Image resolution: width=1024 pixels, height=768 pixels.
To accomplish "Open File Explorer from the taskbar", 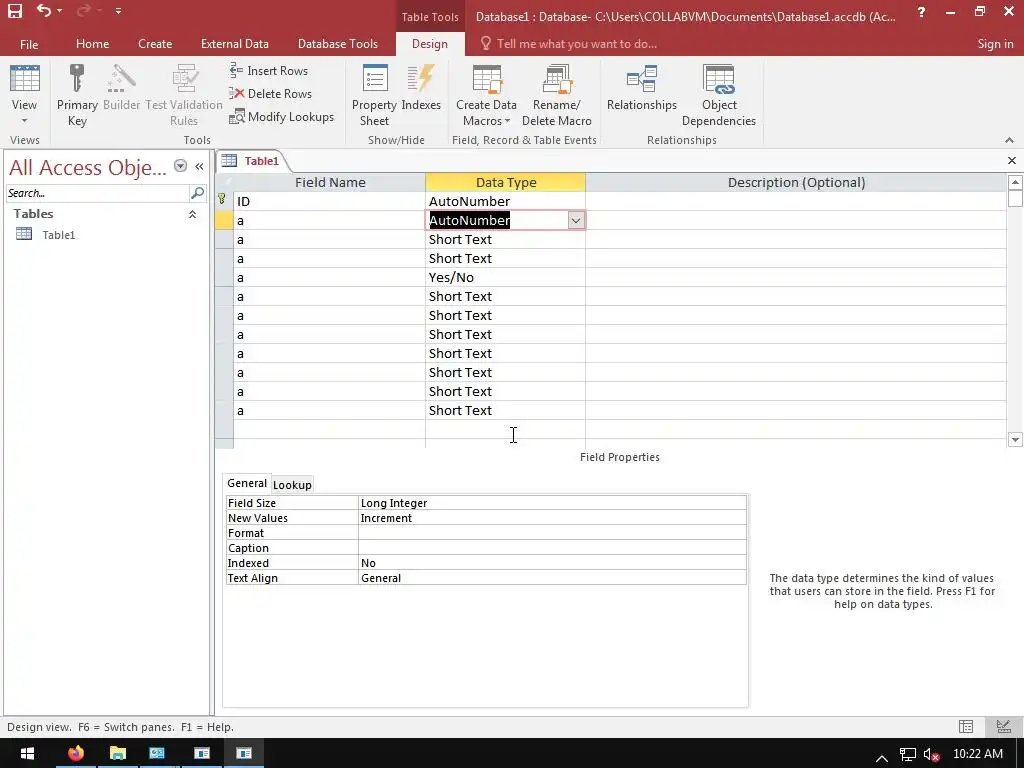I will coord(118,754).
